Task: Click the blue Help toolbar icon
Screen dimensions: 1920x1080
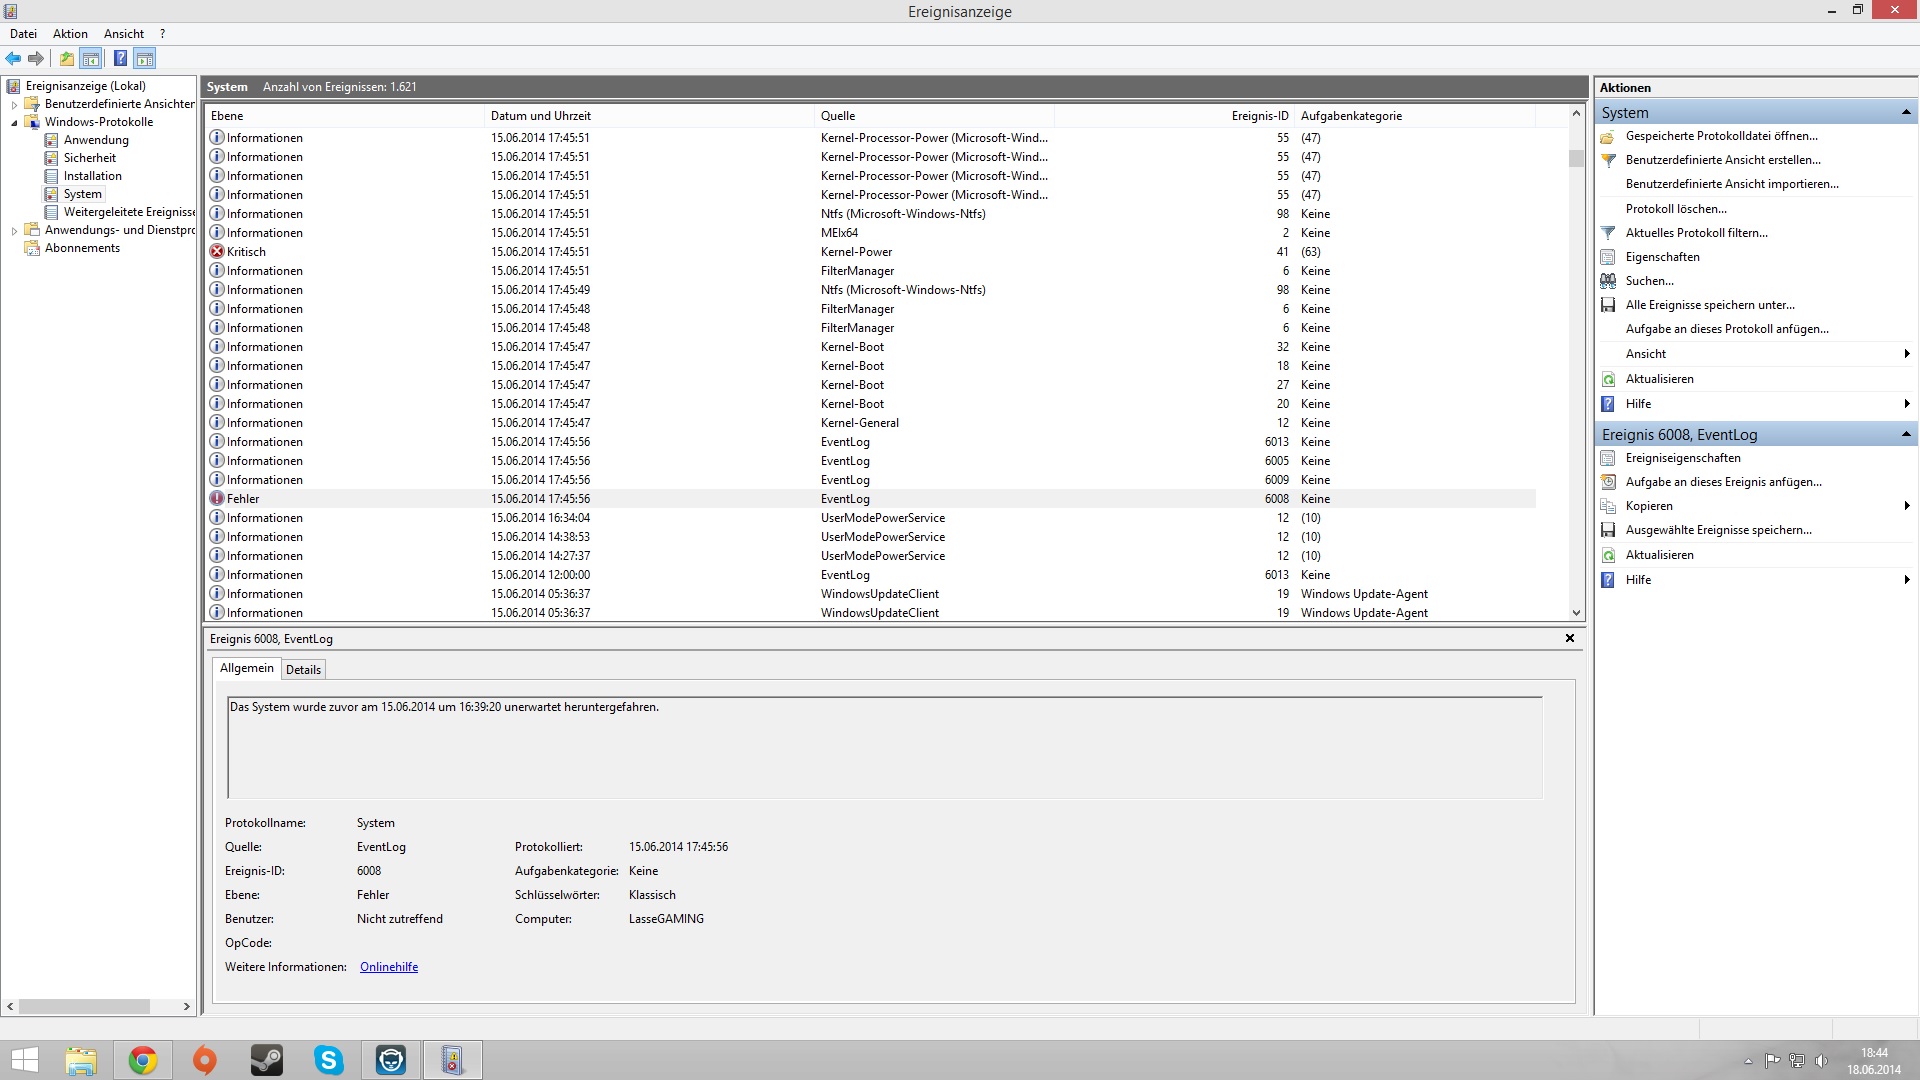Action: point(120,58)
